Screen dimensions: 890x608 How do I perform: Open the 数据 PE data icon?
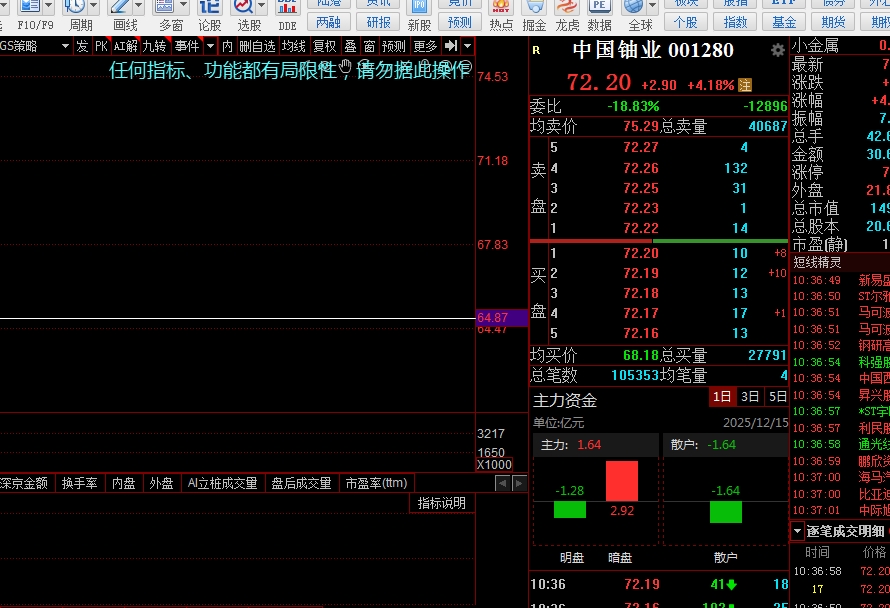pos(599,7)
